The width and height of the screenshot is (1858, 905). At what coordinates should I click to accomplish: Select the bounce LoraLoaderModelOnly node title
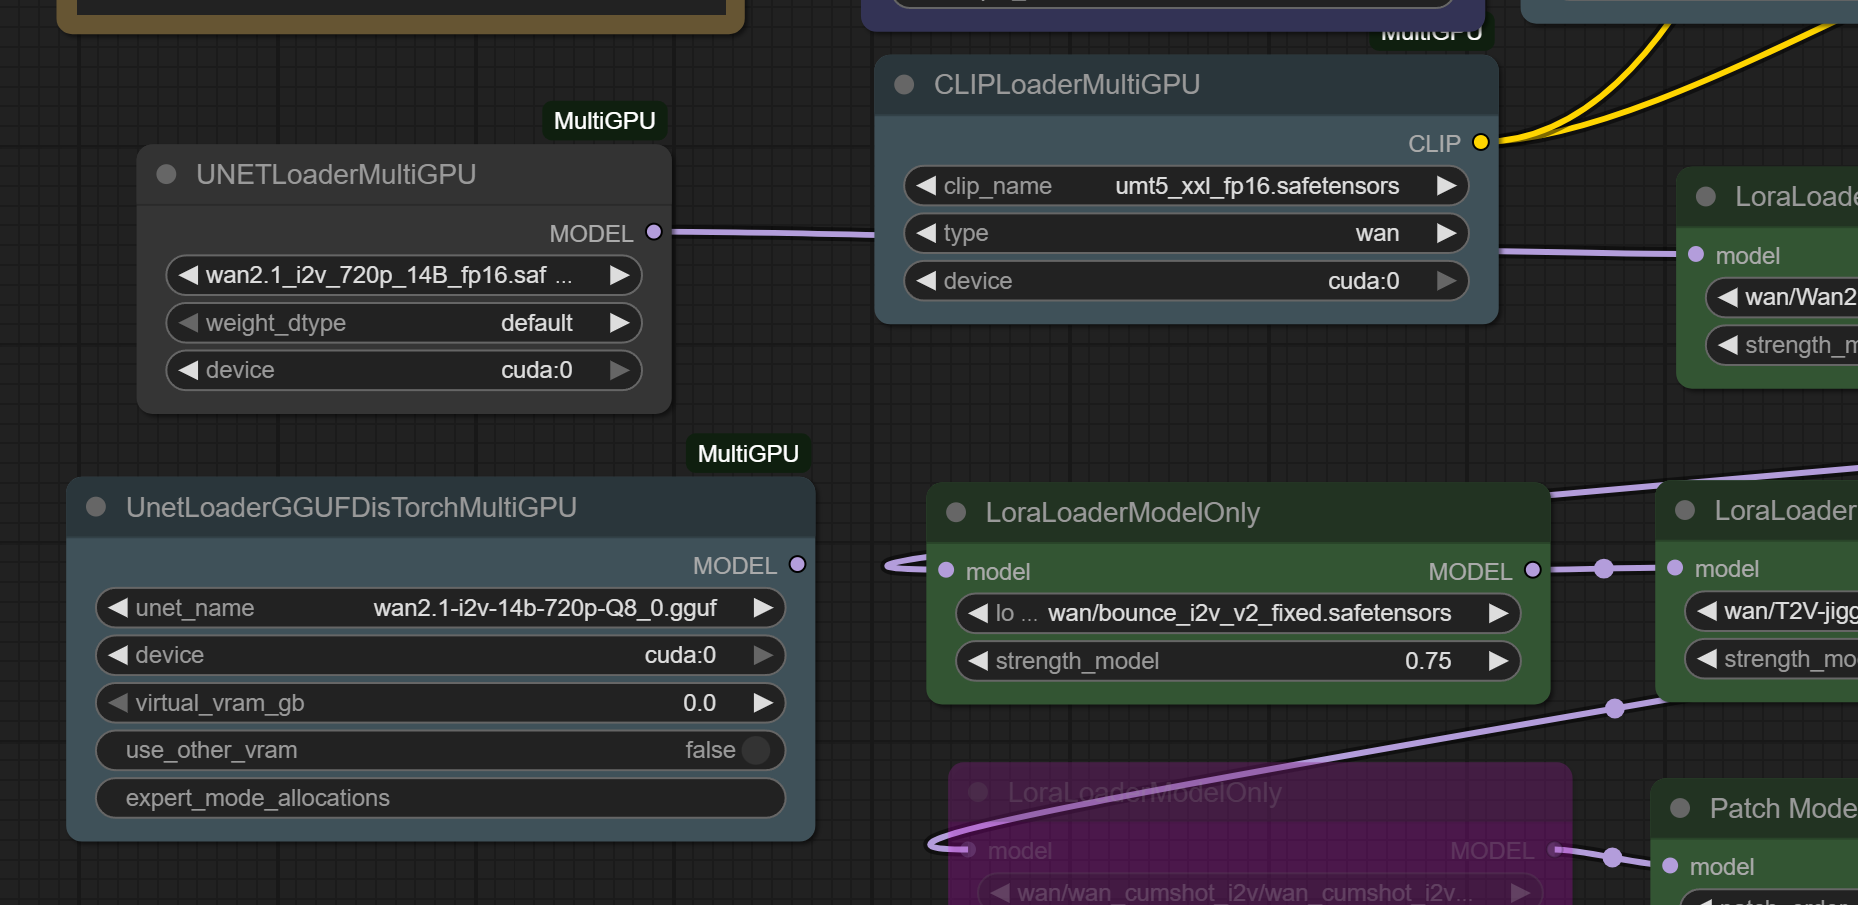tap(1122, 512)
